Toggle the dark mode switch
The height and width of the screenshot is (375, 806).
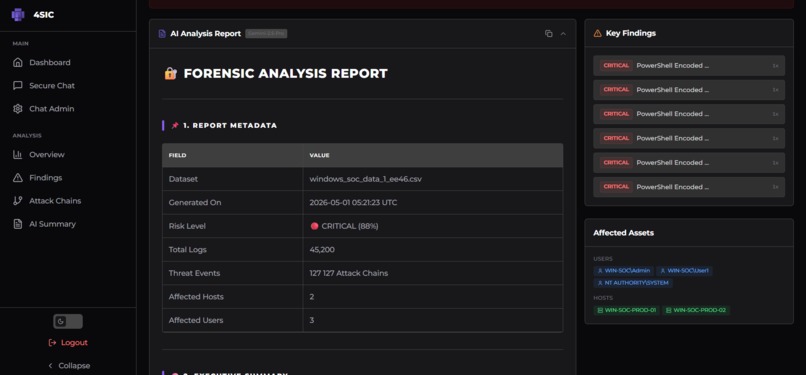coord(68,322)
